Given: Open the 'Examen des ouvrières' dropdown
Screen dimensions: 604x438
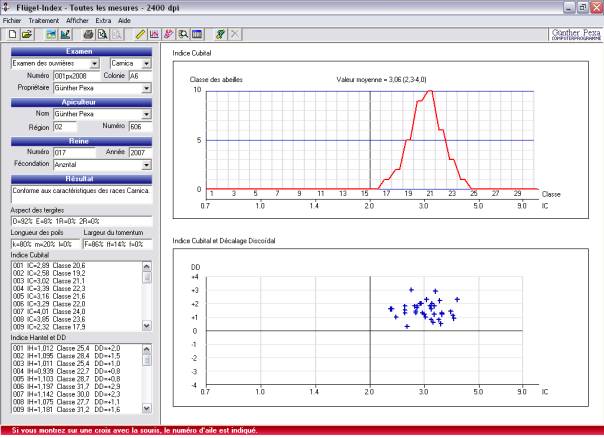Looking at the screenshot, I should [x=95, y=62].
